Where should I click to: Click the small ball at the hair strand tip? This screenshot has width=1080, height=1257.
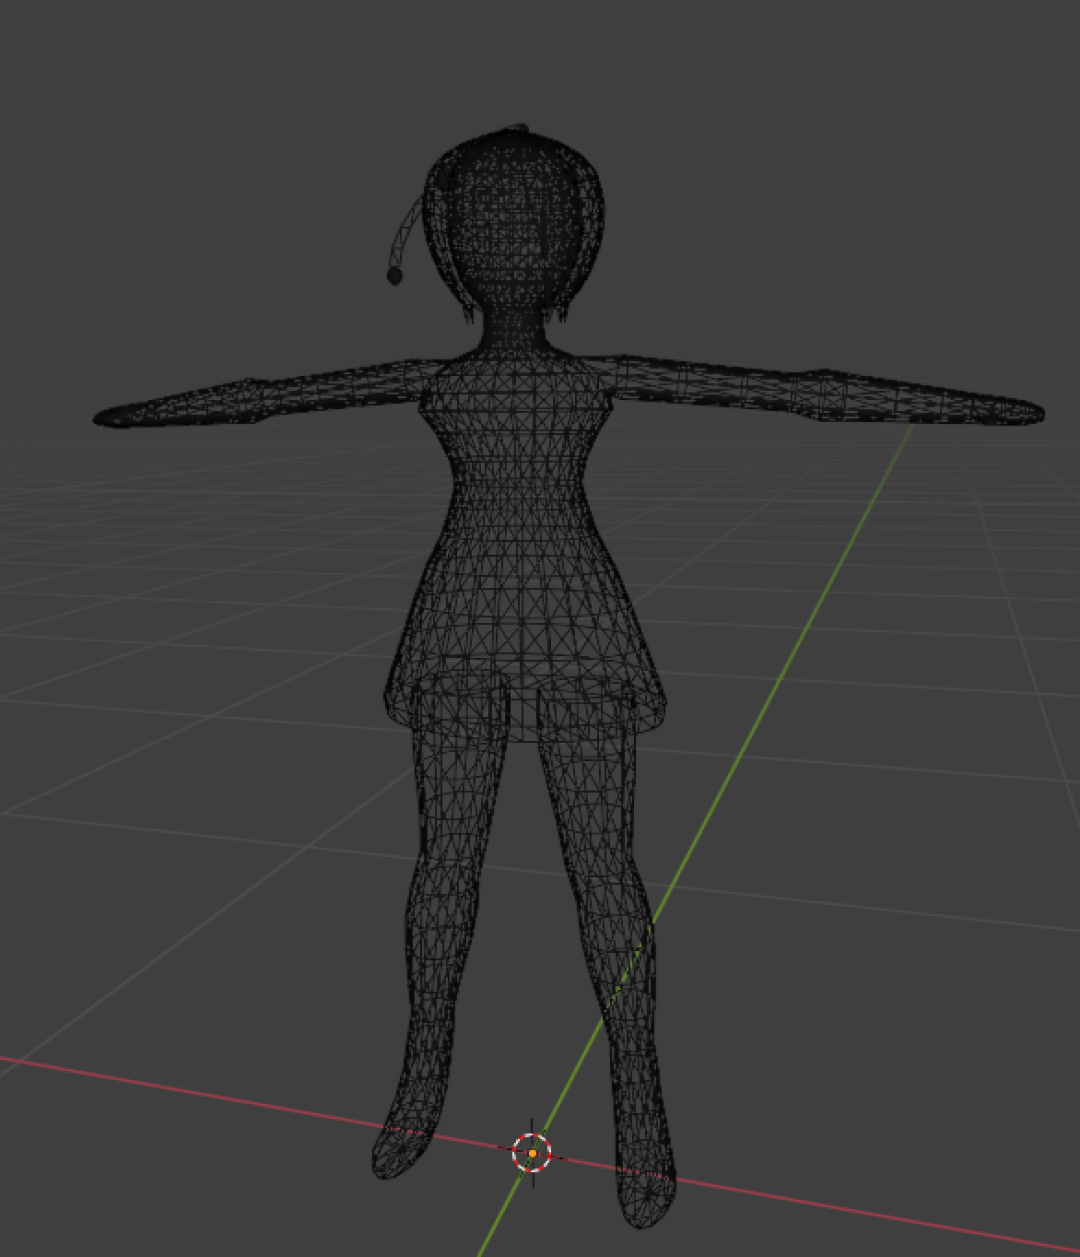(x=394, y=275)
